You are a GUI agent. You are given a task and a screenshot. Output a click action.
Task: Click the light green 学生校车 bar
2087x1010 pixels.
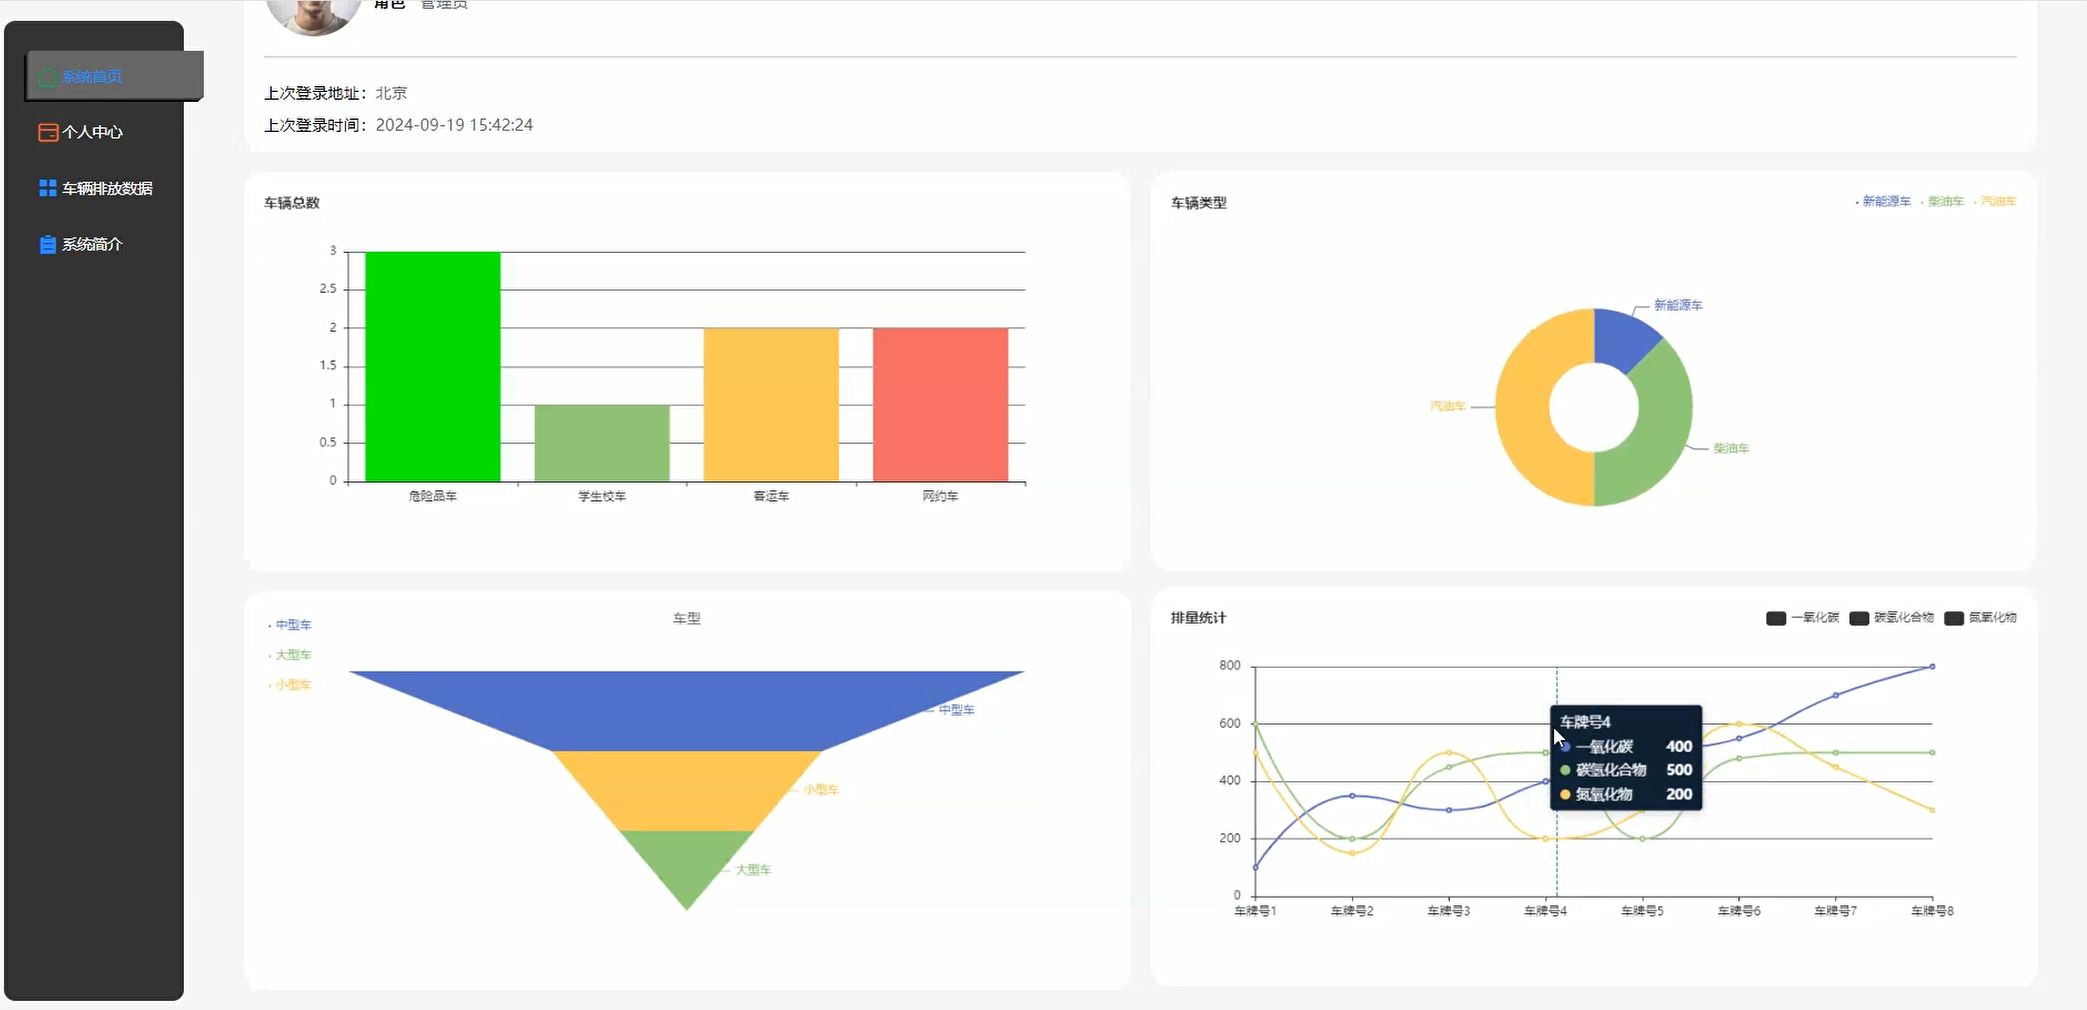point(602,443)
